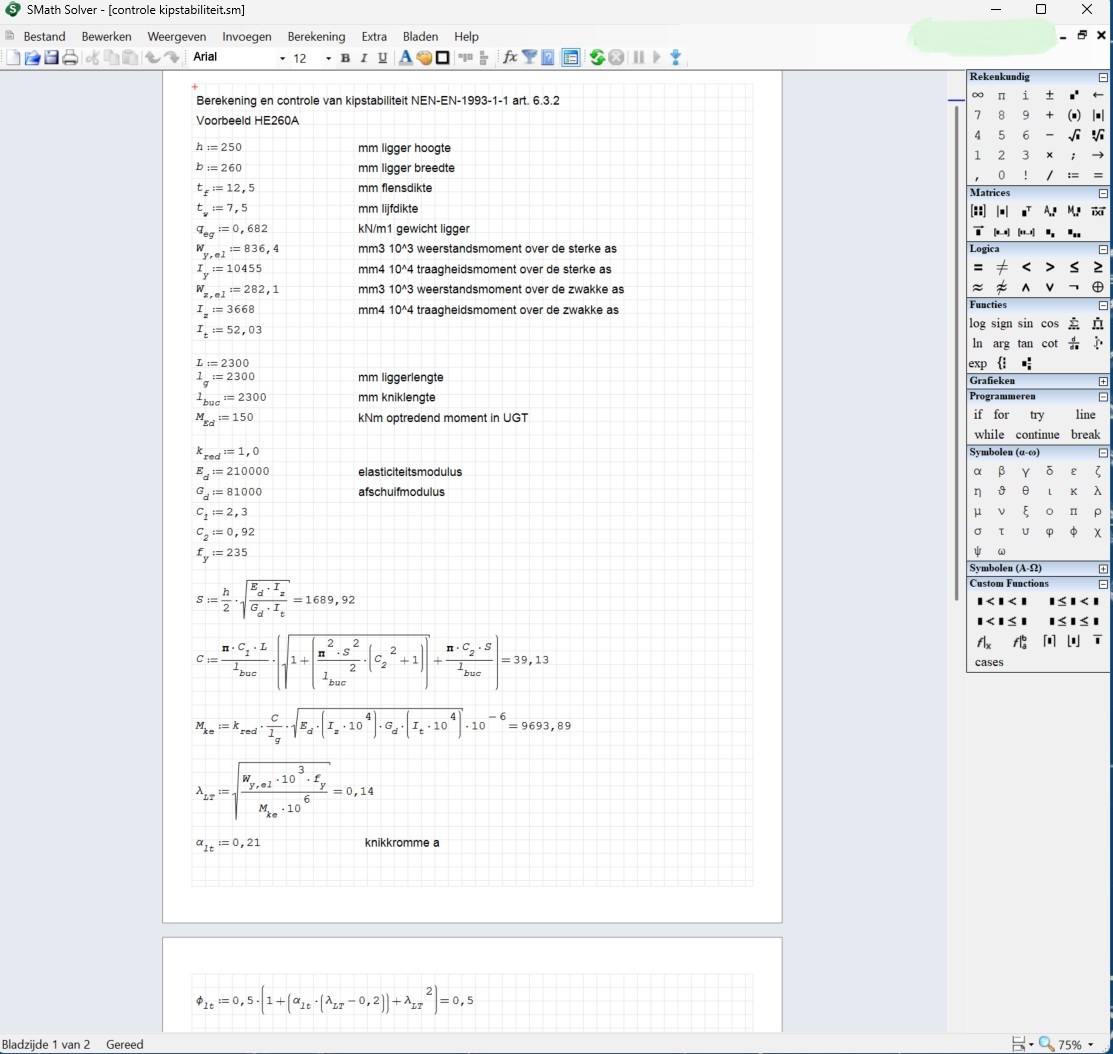
Task: Toggle underline formatting
Action: click(383, 58)
